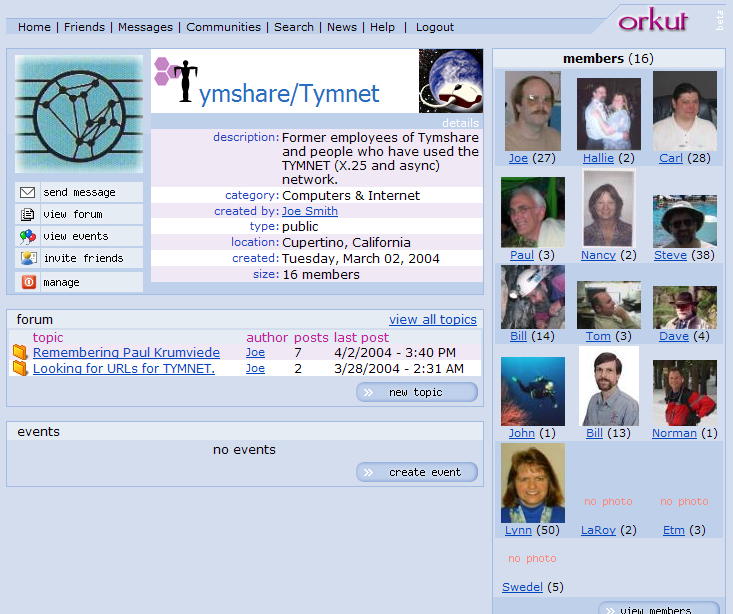The width and height of the screenshot is (733, 614).
Task: Click the Earth and mouse banner image
Action: pyautogui.click(x=451, y=81)
